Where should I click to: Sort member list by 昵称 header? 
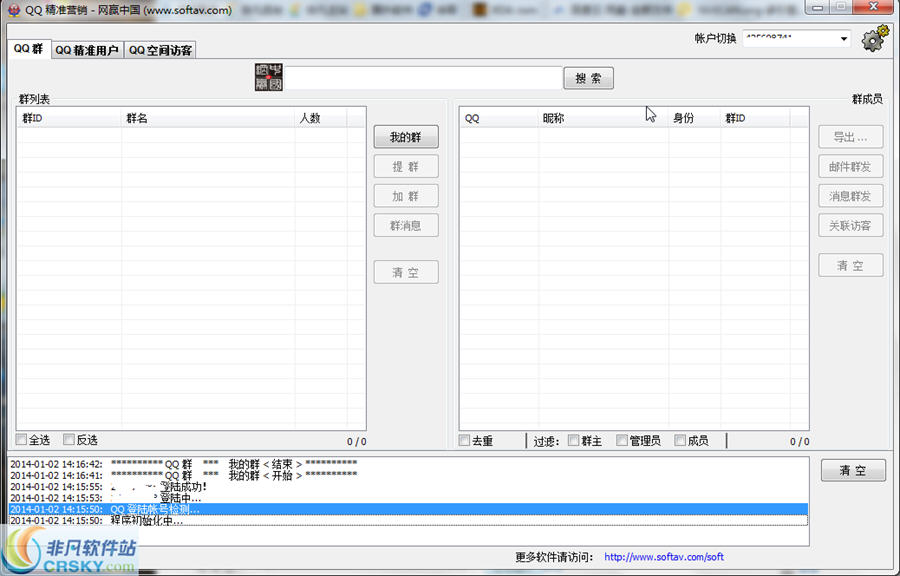[x=603, y=118]
